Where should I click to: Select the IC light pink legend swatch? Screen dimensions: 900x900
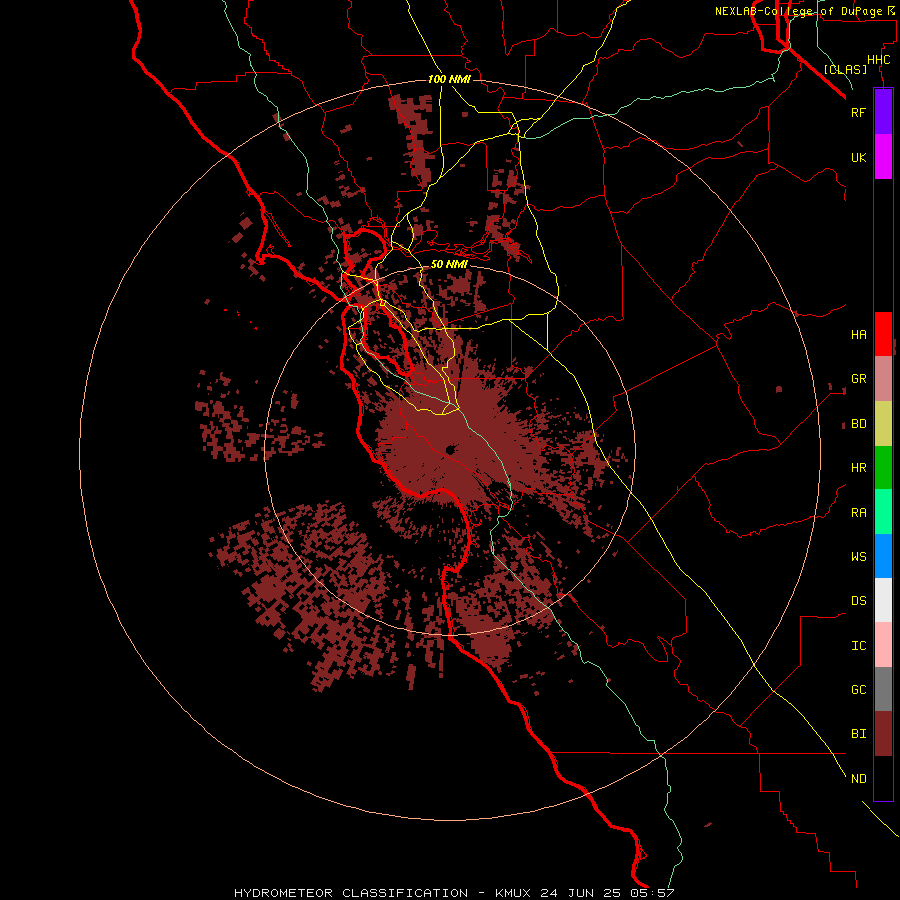click(883, 645)
